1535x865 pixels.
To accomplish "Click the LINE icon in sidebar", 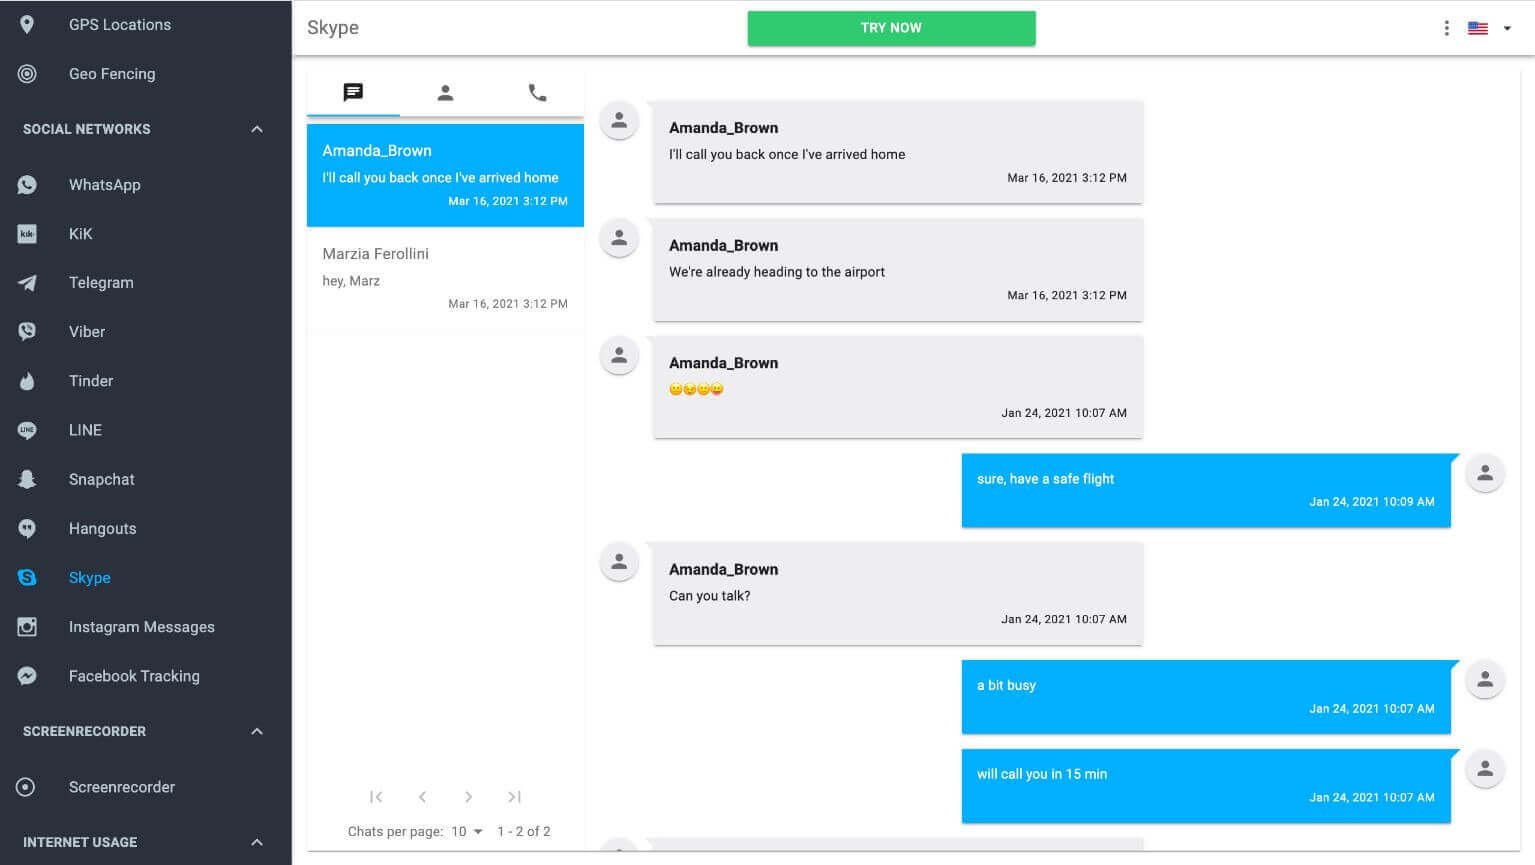I will pos(27,430).
